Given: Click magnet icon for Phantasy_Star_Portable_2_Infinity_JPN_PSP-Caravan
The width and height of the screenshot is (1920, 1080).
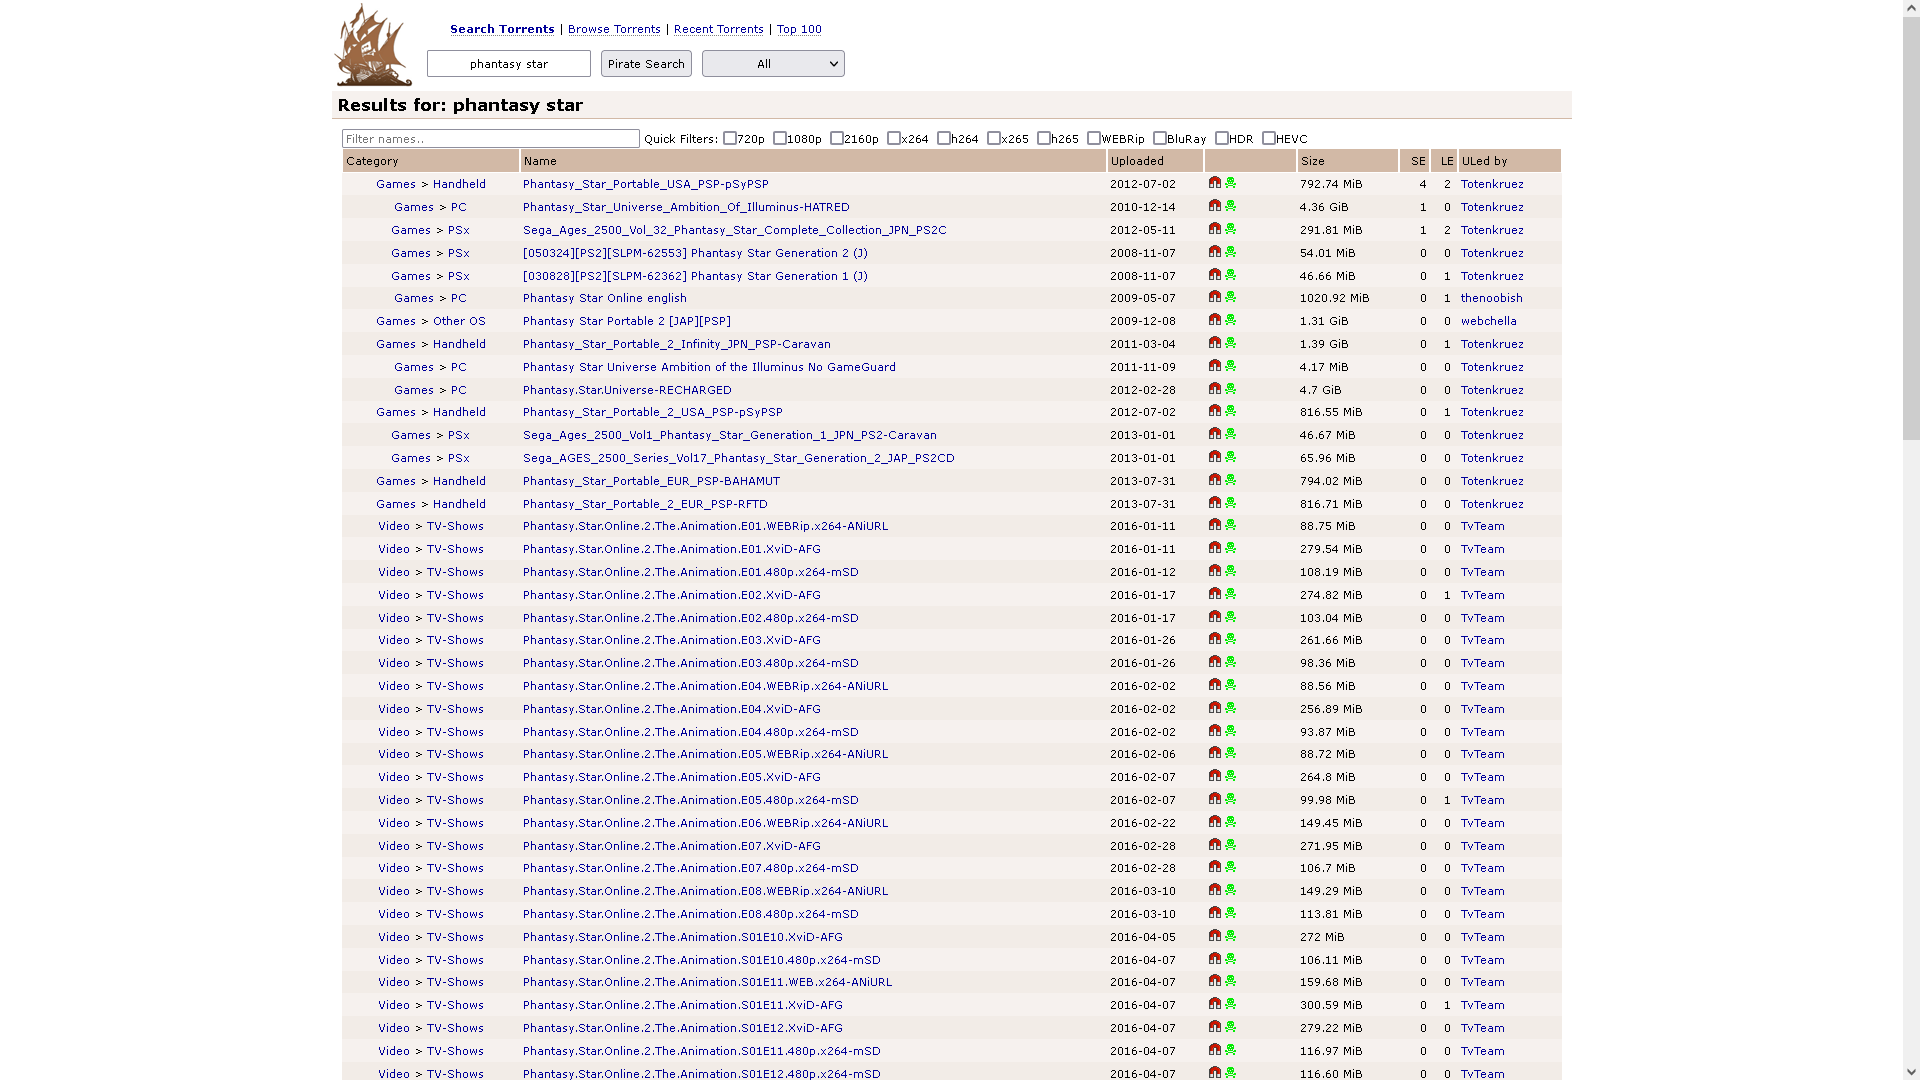Looking at the screenshot, I should (x=1215, y=343).
